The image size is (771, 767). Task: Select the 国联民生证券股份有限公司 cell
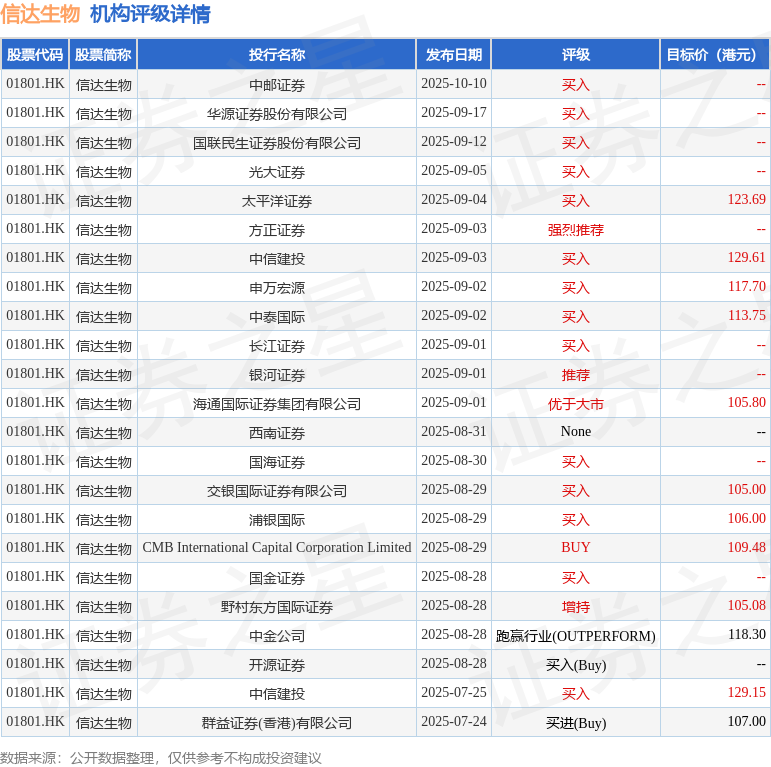coord(277,143)
